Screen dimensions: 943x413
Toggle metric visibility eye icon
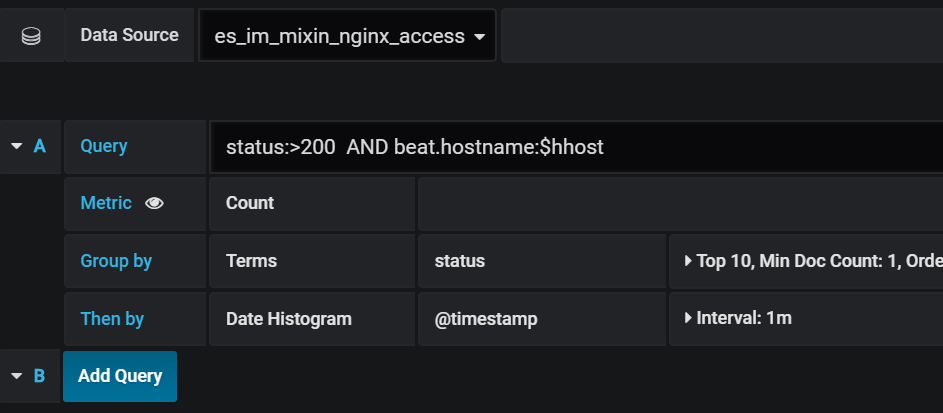154,204
